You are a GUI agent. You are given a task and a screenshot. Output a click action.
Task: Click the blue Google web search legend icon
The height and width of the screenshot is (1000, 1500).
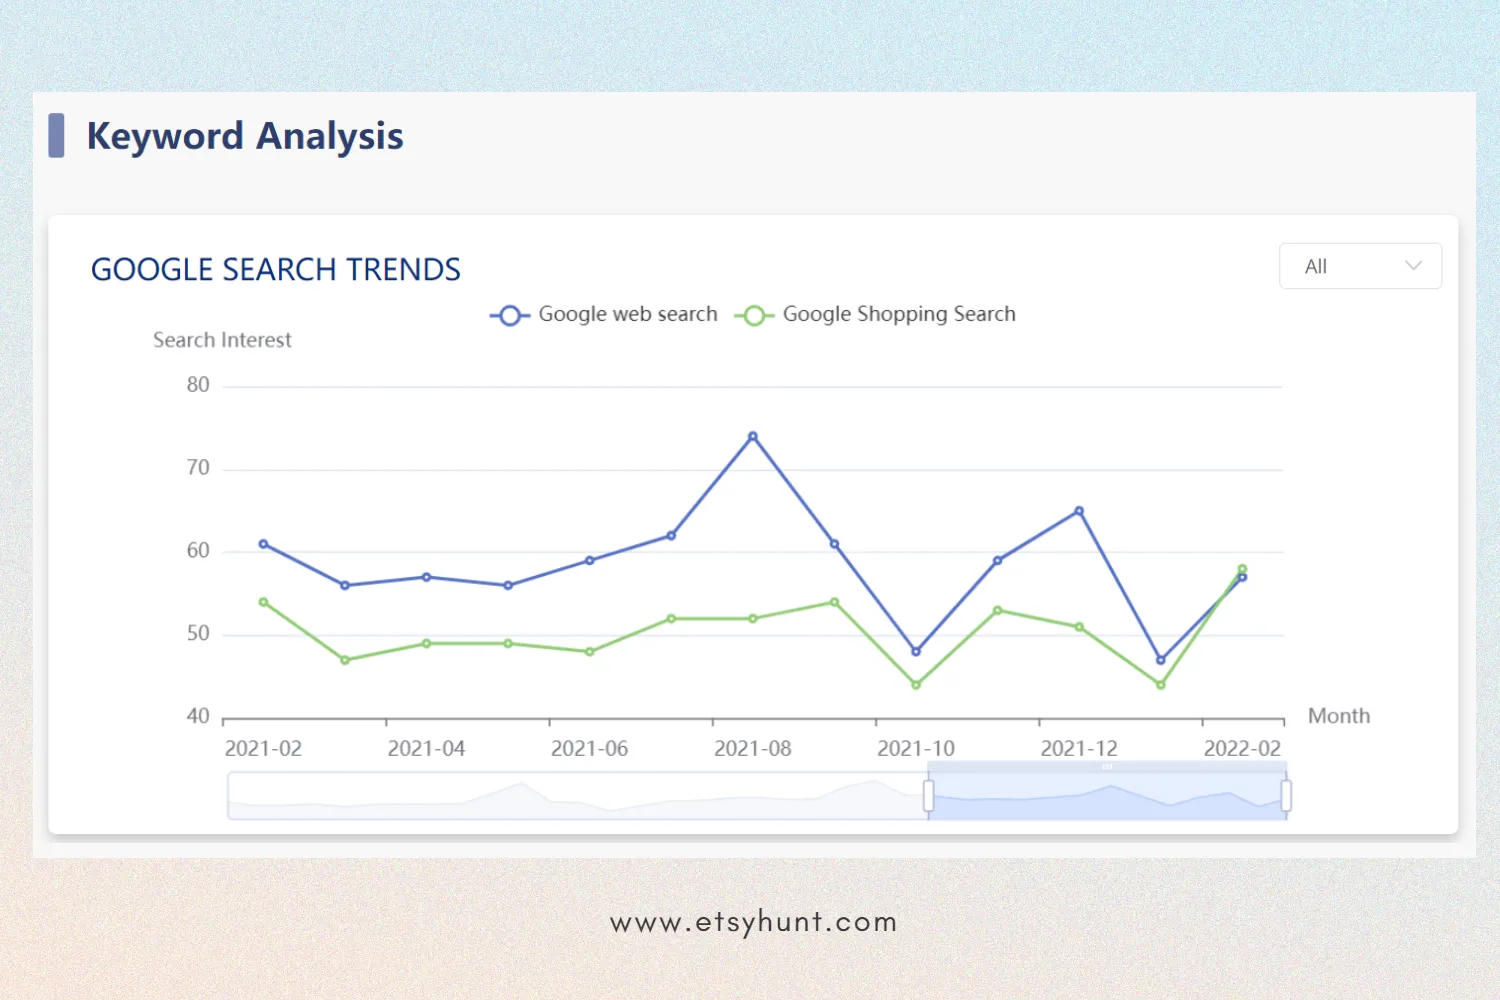click(509, 315)
